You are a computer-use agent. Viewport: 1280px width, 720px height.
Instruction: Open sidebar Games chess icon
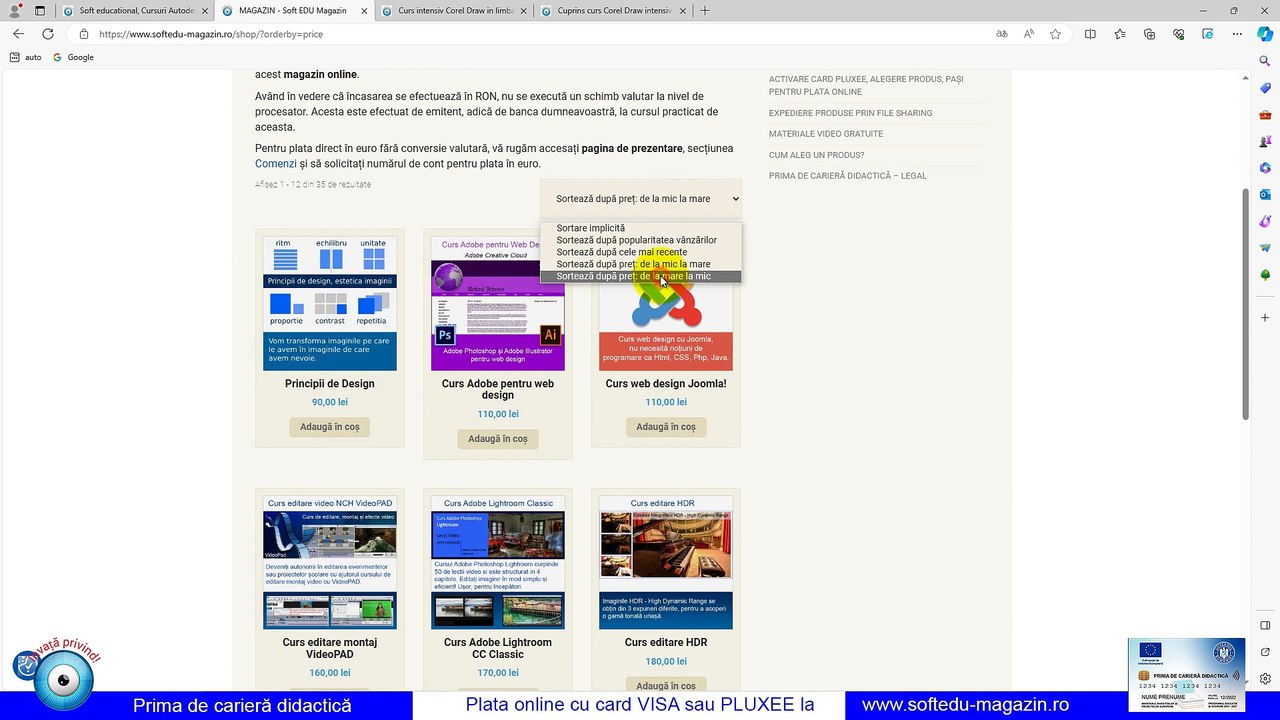pyautogui.click(x=1265, y=141)
